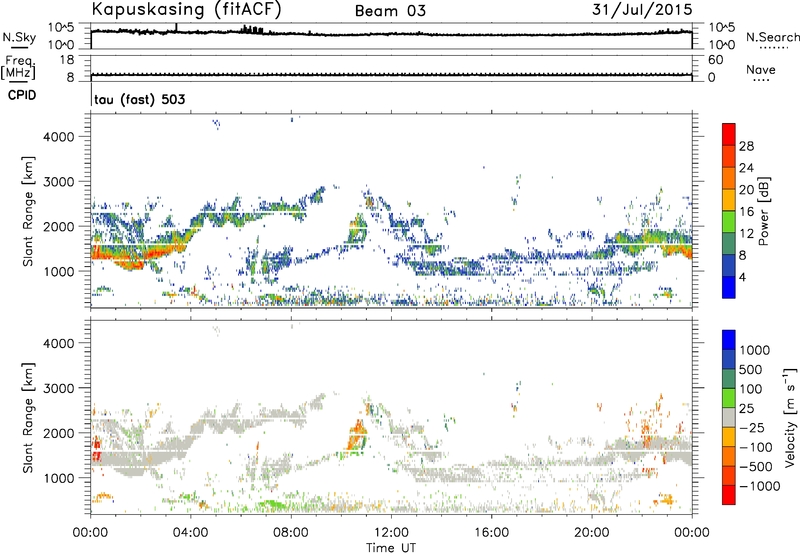
Task: Click the Beam 03 label
Action: 390,11
